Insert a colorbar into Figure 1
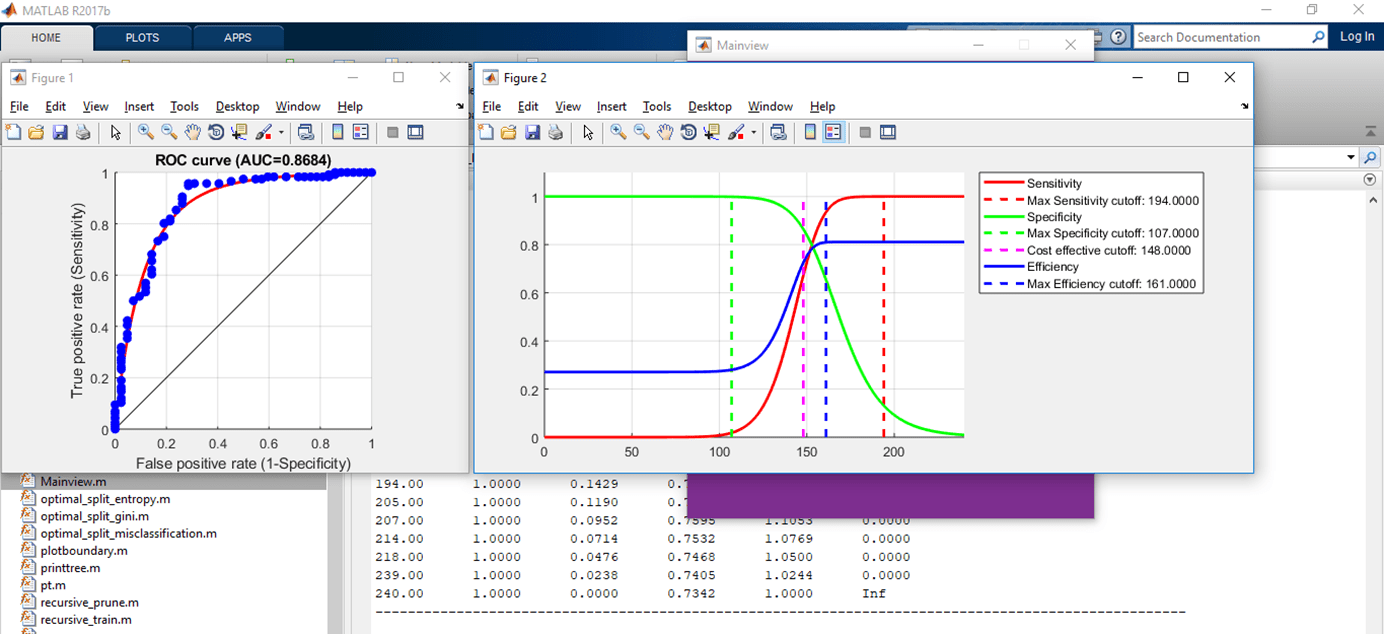 (x=338, y=131)
